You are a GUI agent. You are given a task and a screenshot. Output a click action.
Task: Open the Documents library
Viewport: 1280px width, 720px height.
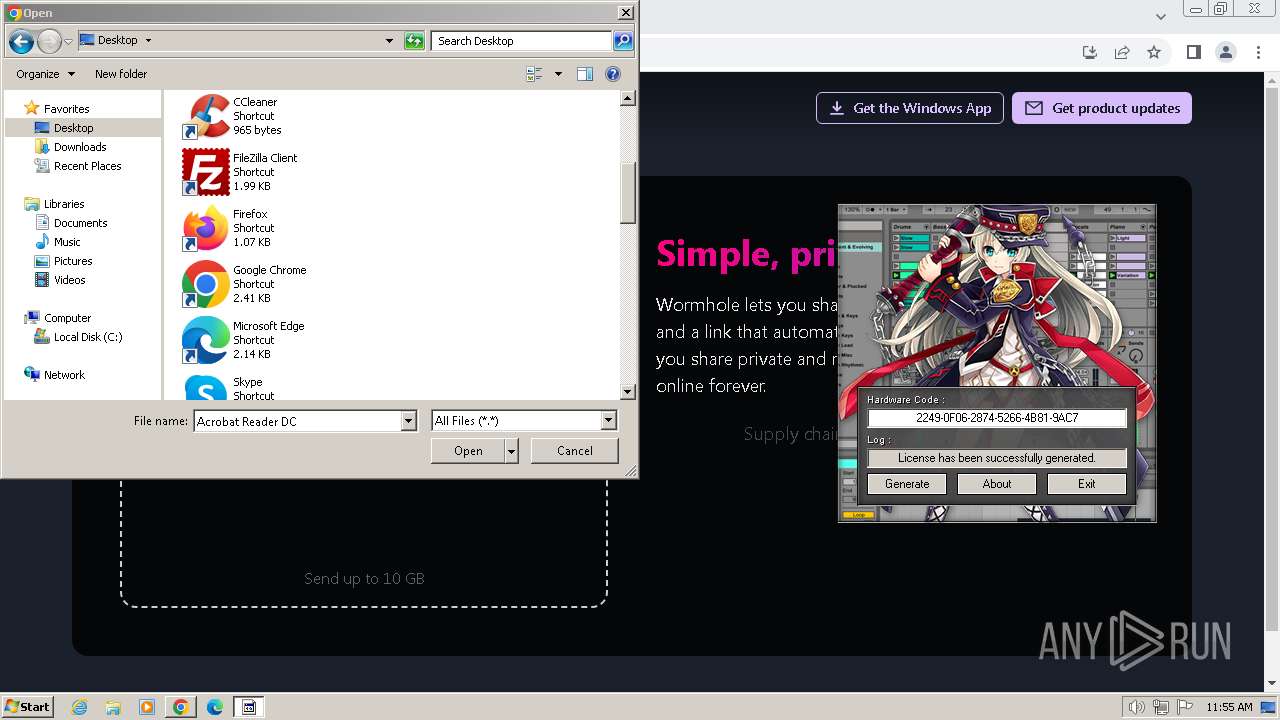[80, 223]
